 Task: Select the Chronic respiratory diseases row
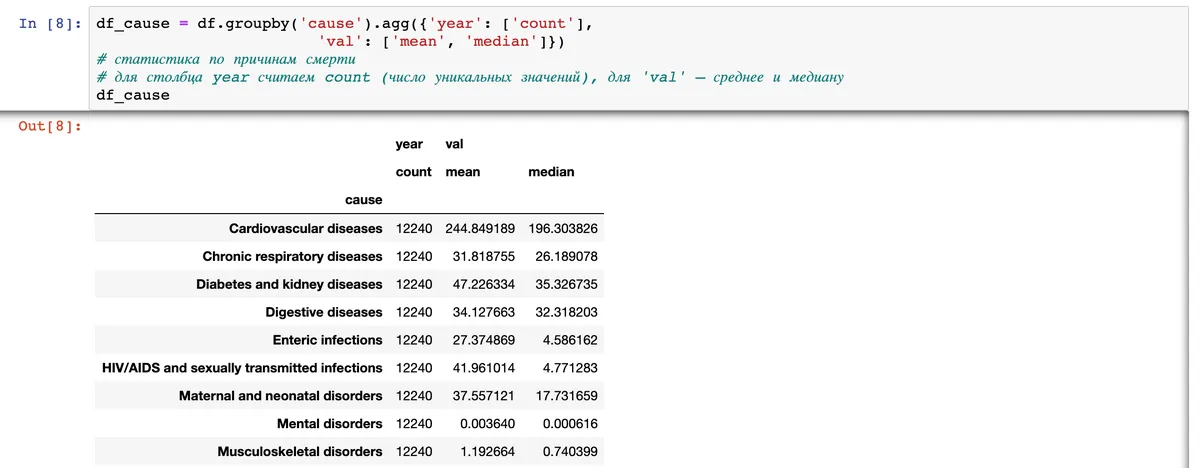347,256
